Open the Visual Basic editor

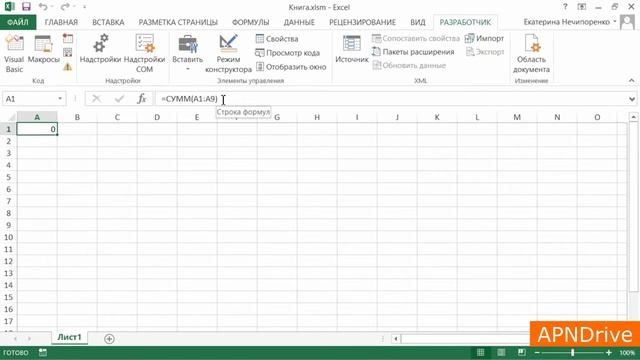click(14, 54)
